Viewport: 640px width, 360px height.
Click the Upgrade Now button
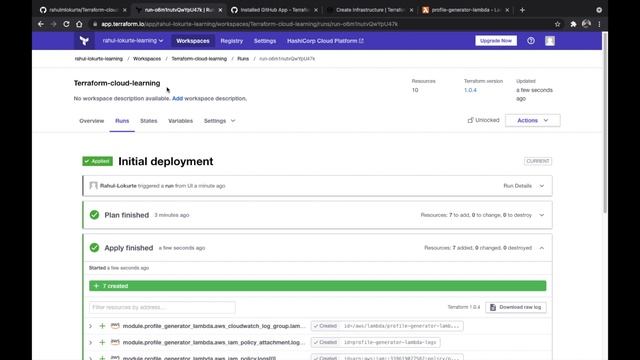(x=496, y=41)
